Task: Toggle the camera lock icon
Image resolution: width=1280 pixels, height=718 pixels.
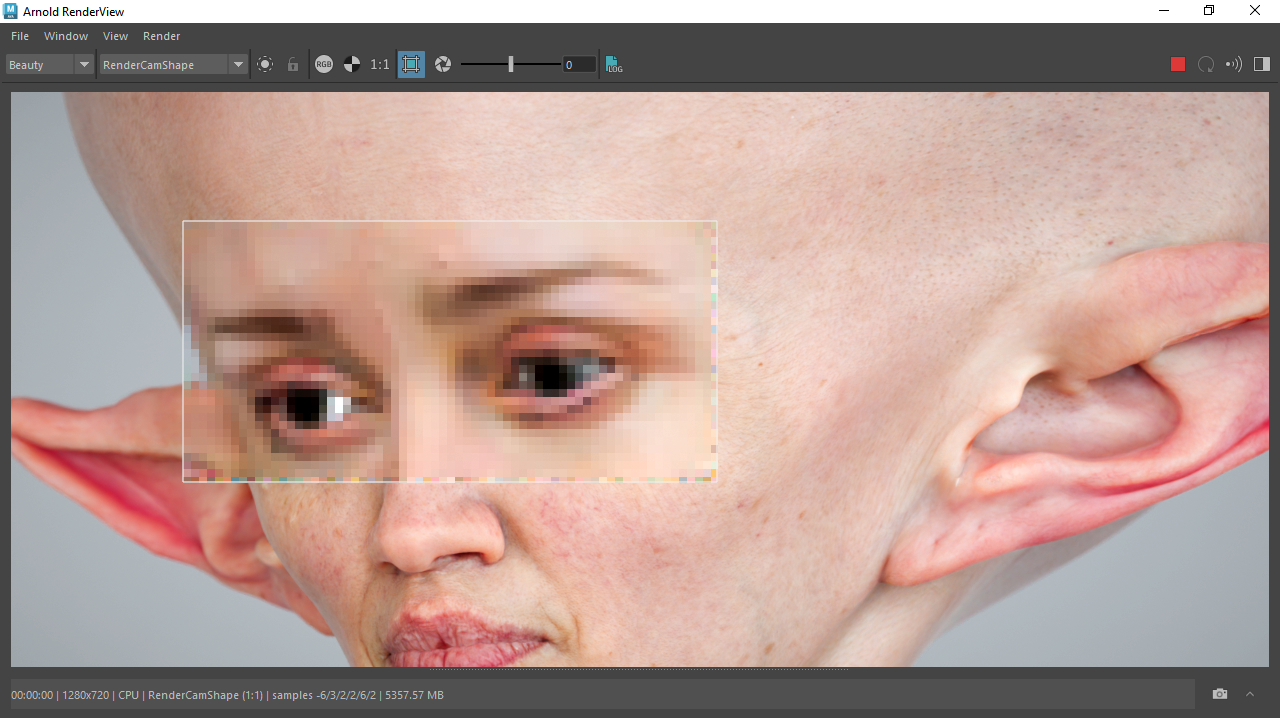Action: 292,64
